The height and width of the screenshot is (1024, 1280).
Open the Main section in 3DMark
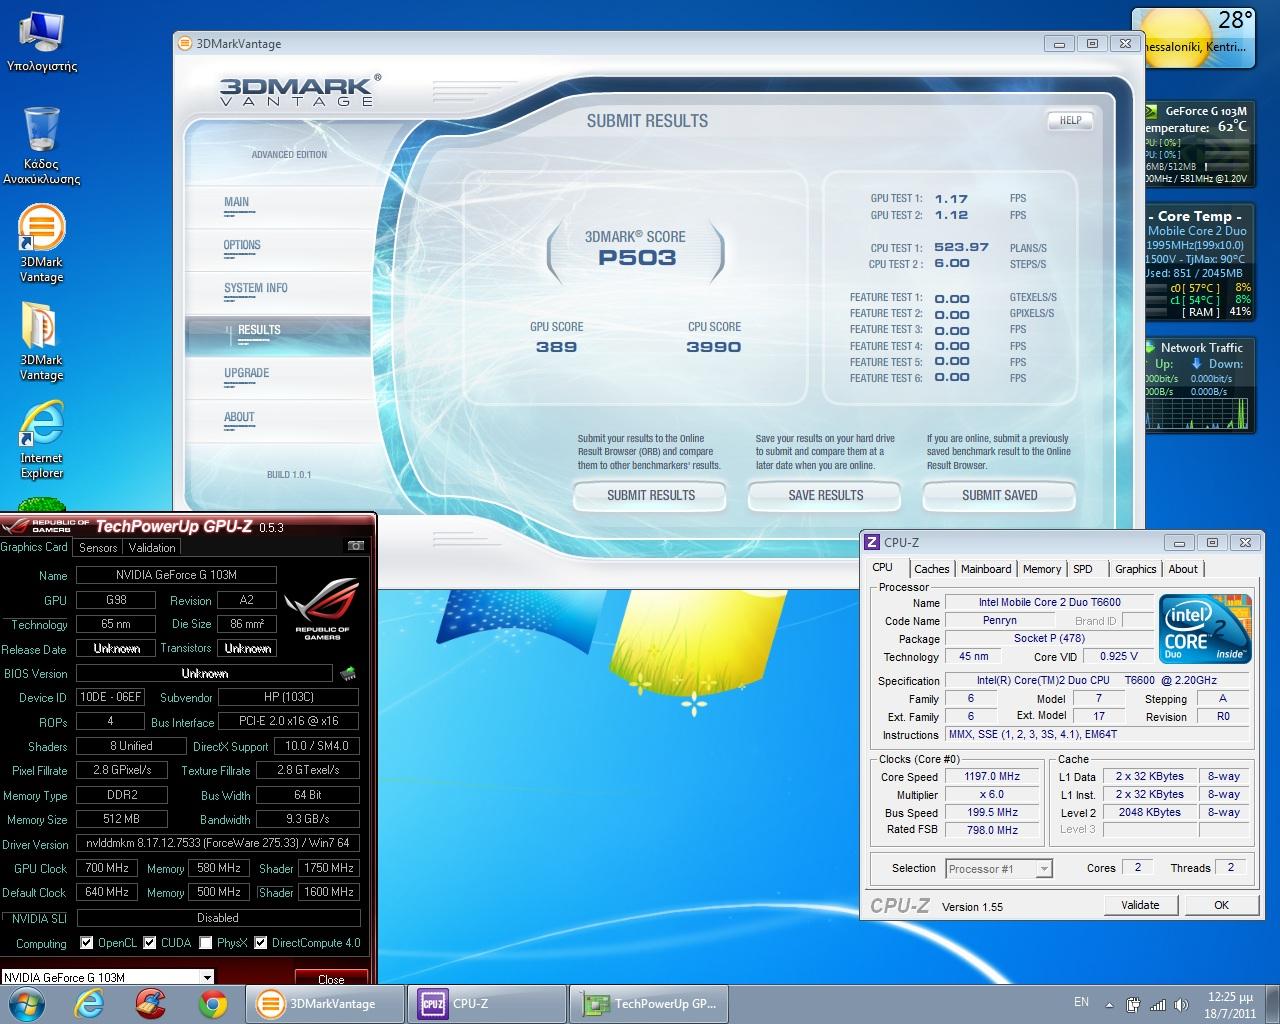pos(237,202)
